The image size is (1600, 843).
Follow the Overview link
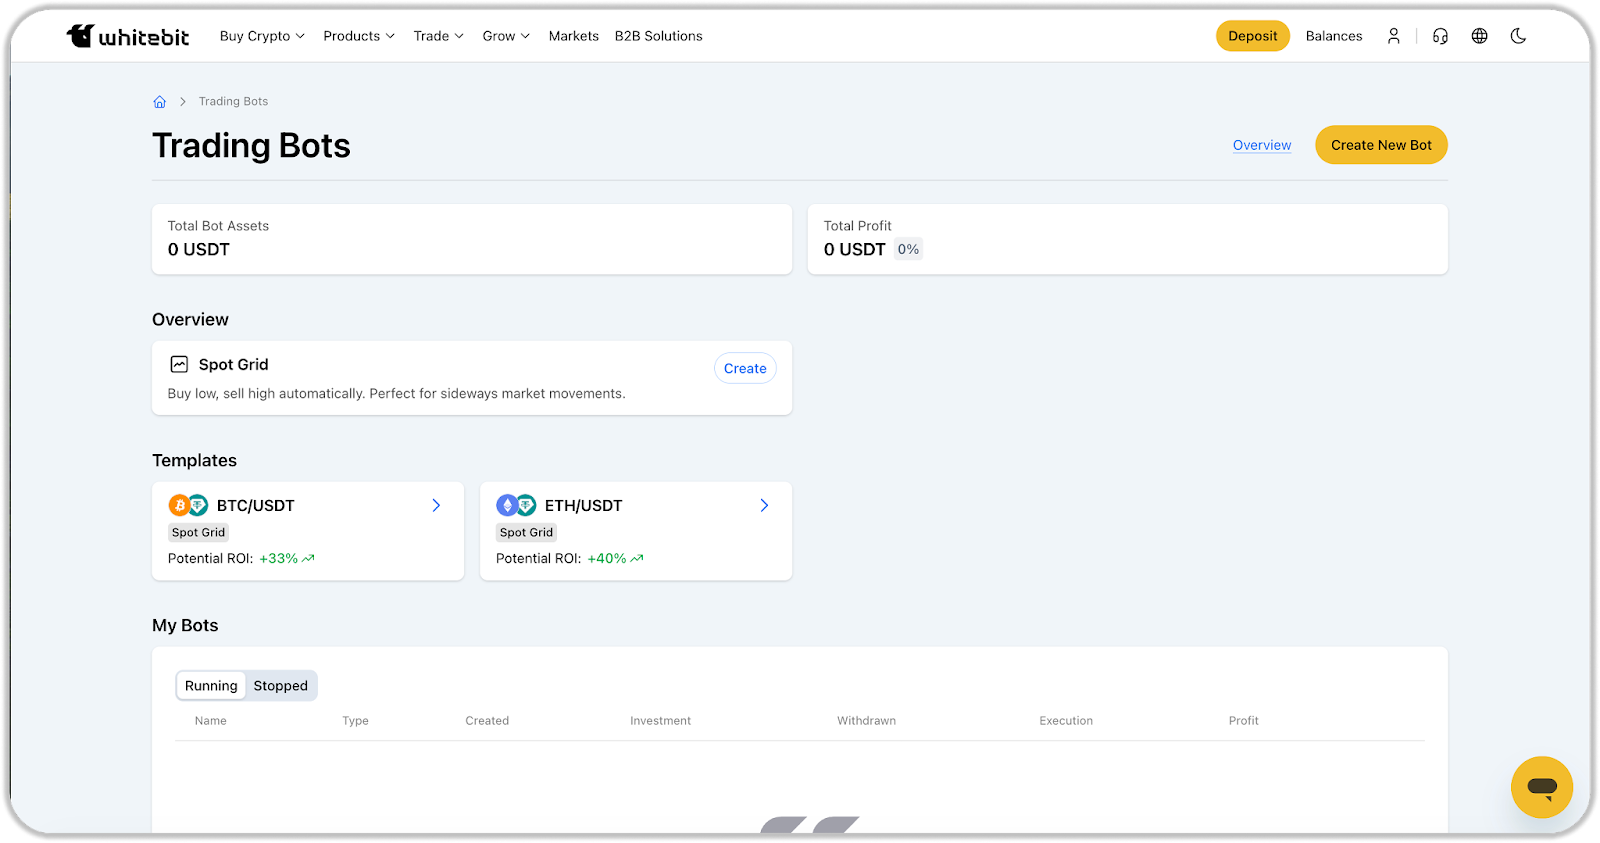[1261, 145]
